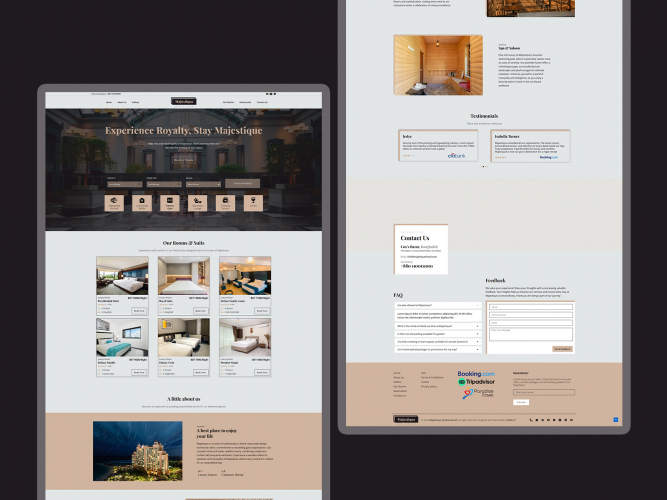Image resolution: width=667 pixels, height=500 pixels.
Task: Select Isabelle Turner's testimonial card
Action: (530, 146)
